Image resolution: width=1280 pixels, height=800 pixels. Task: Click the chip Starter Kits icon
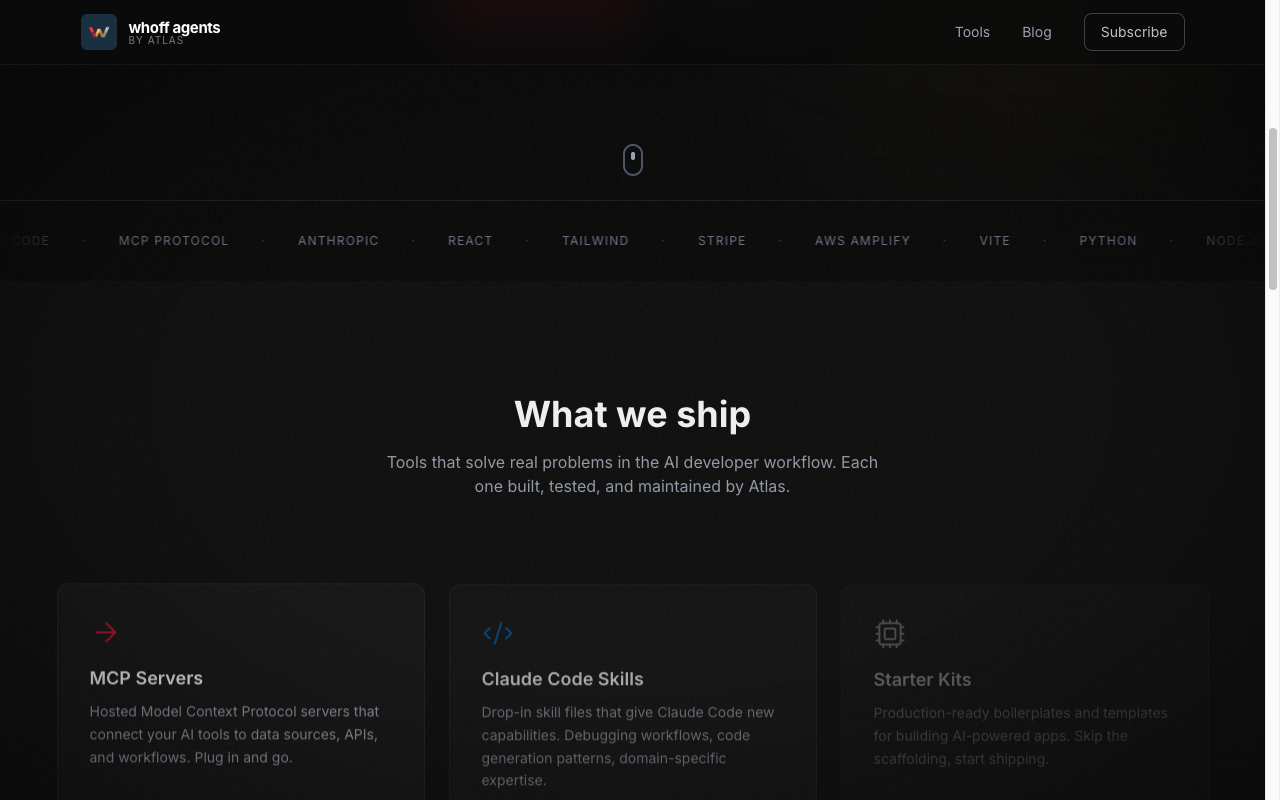pyautogui.click(x=890, y=634)
